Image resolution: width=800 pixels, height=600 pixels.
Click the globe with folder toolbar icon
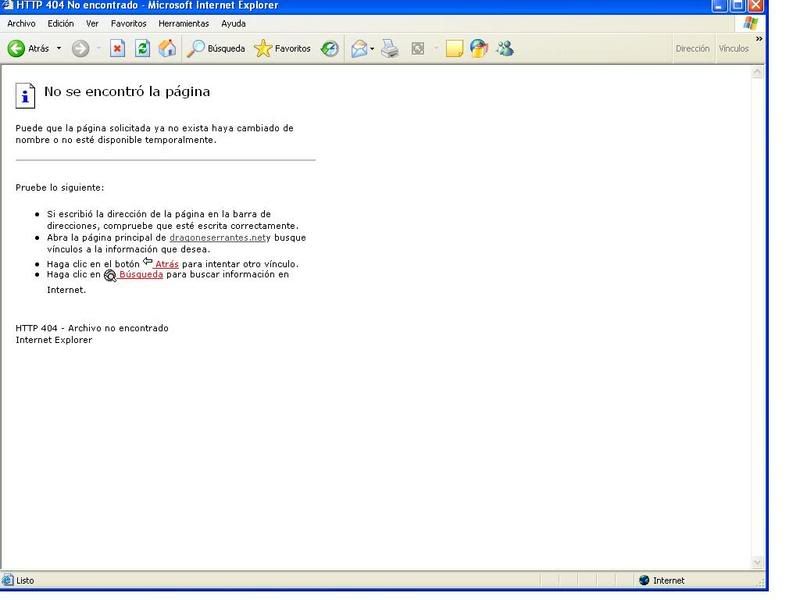[x=479, y=49]
